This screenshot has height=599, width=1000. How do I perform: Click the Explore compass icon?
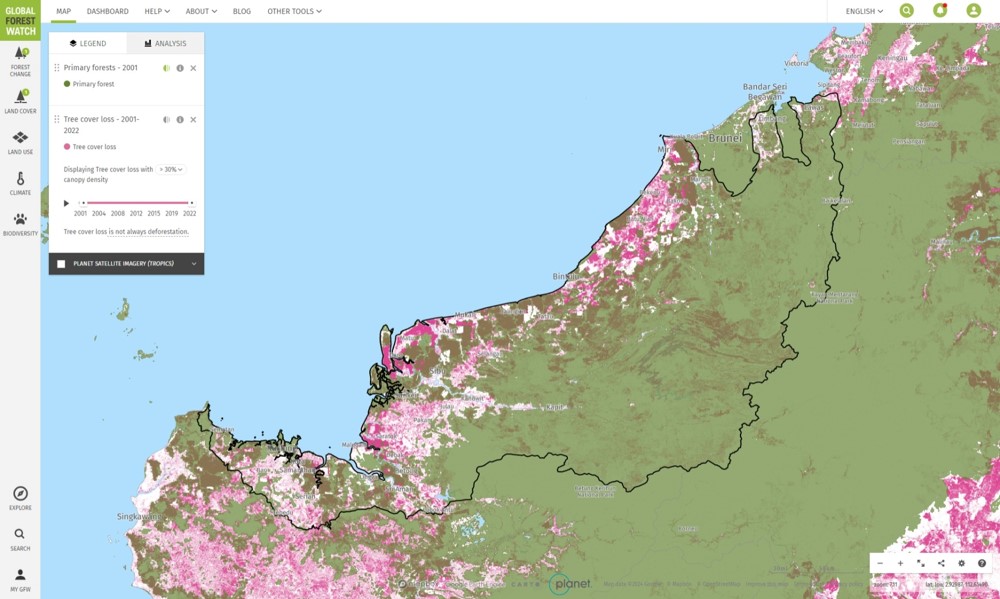[20, 497]
